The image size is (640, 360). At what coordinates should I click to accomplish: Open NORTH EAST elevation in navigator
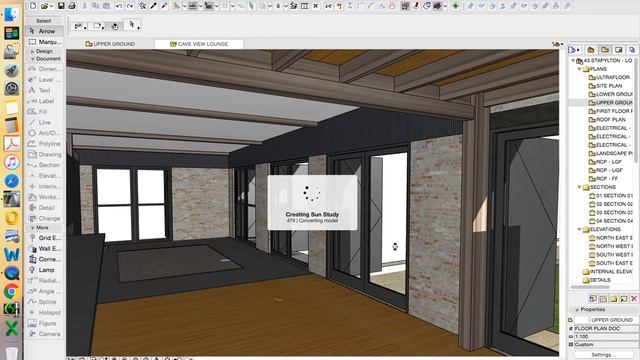pos(611,238)
